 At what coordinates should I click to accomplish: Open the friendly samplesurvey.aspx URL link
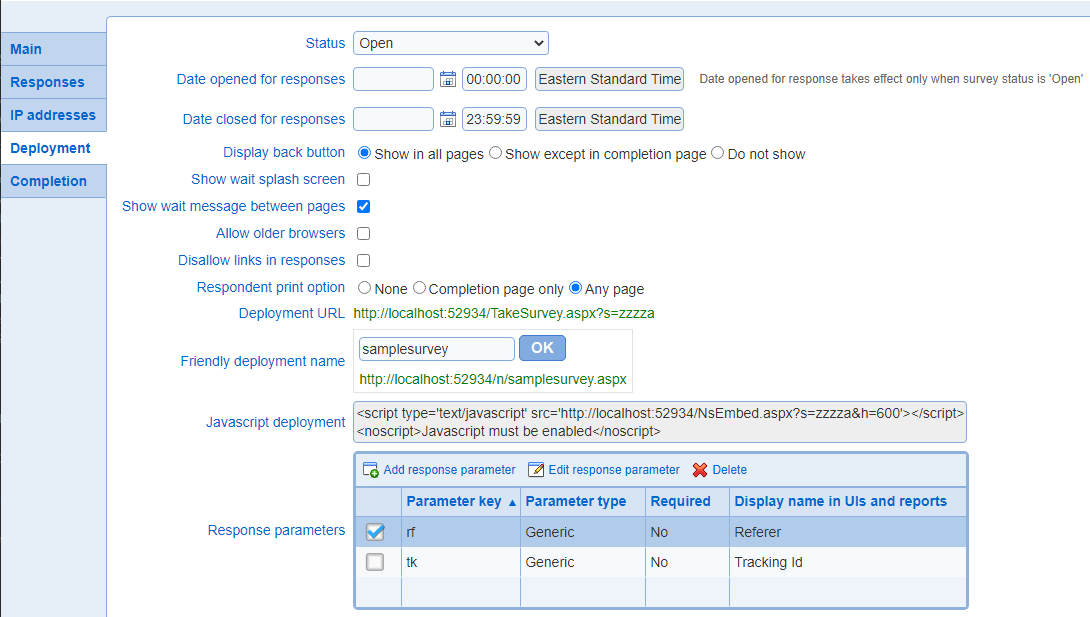[493, 379]
